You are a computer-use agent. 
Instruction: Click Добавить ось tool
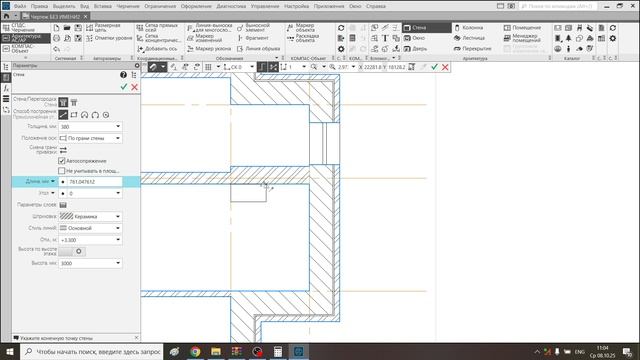tap(157, 49)
